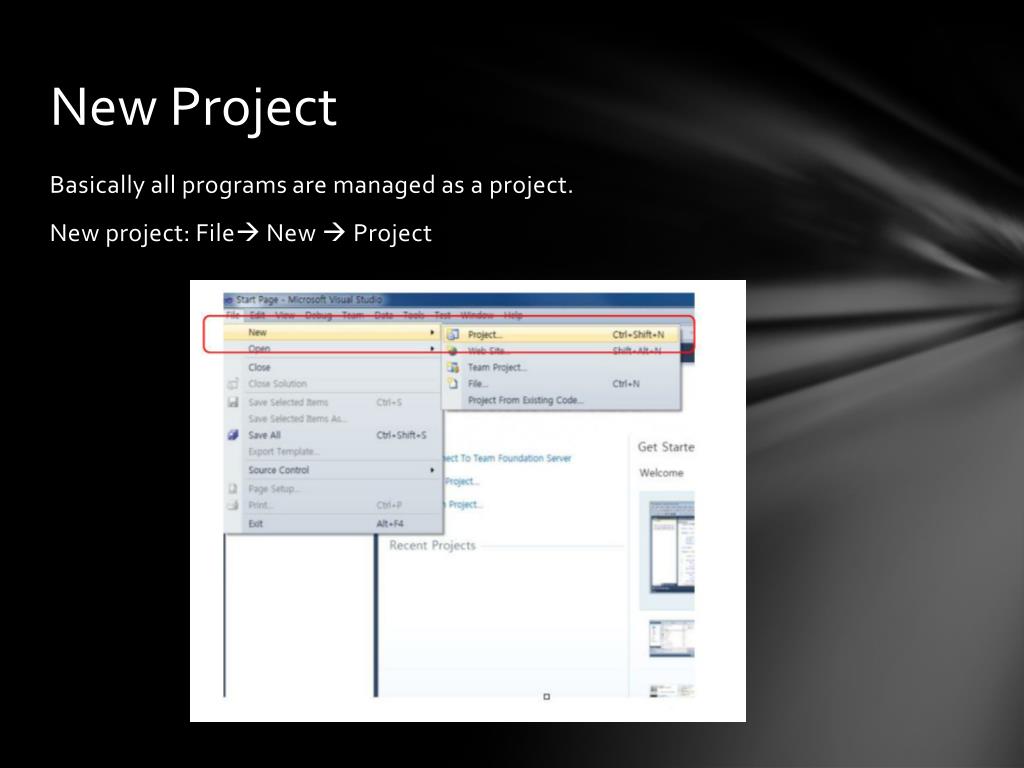Select Project... in the New submenu

(562, 334)
